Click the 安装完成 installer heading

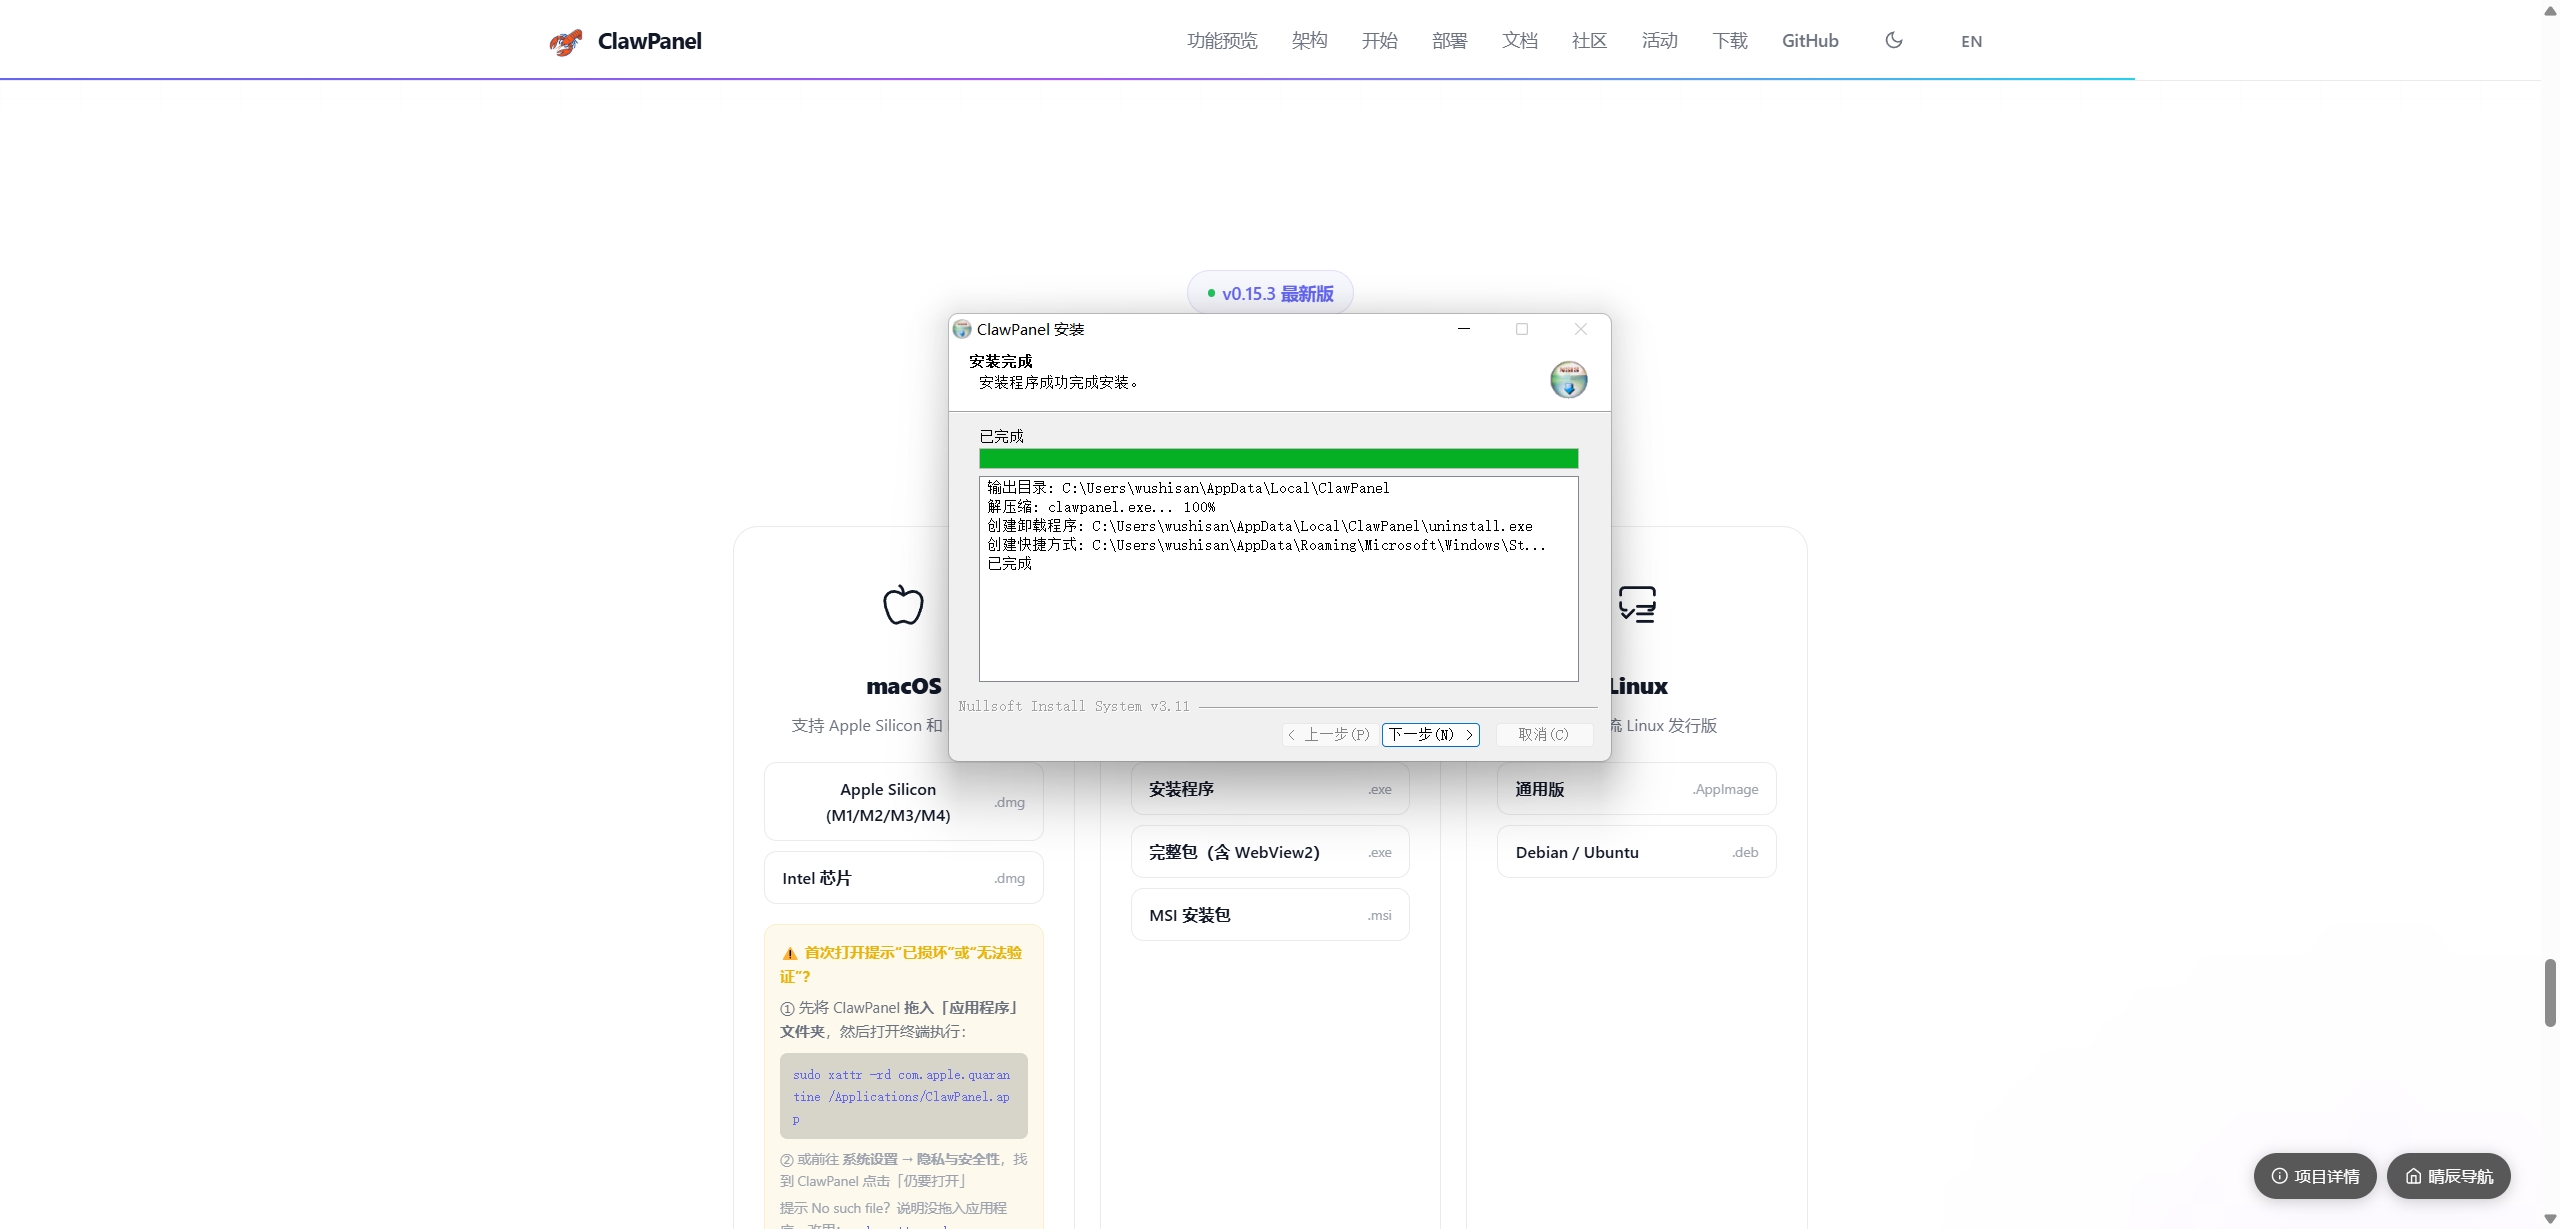coord(1001,361)
